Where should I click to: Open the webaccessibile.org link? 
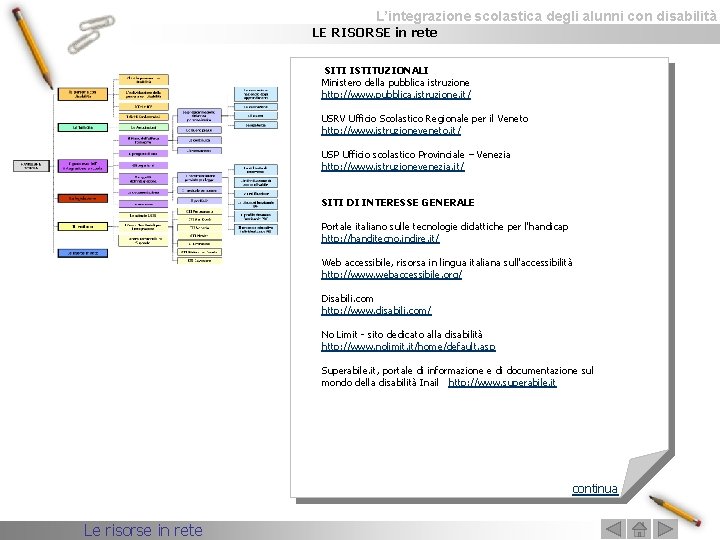pos(391,275)
